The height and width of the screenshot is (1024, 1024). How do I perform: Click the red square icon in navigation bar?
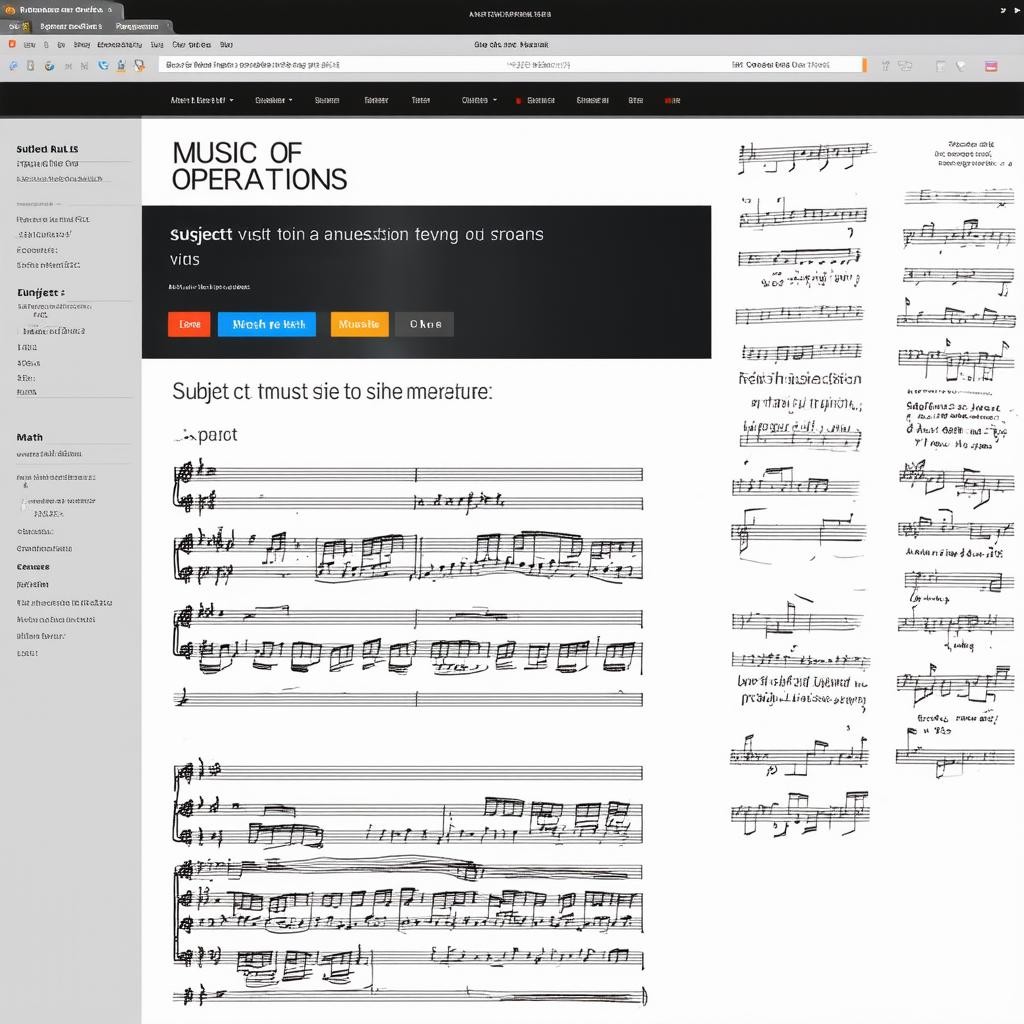click(x=518, y=100)
